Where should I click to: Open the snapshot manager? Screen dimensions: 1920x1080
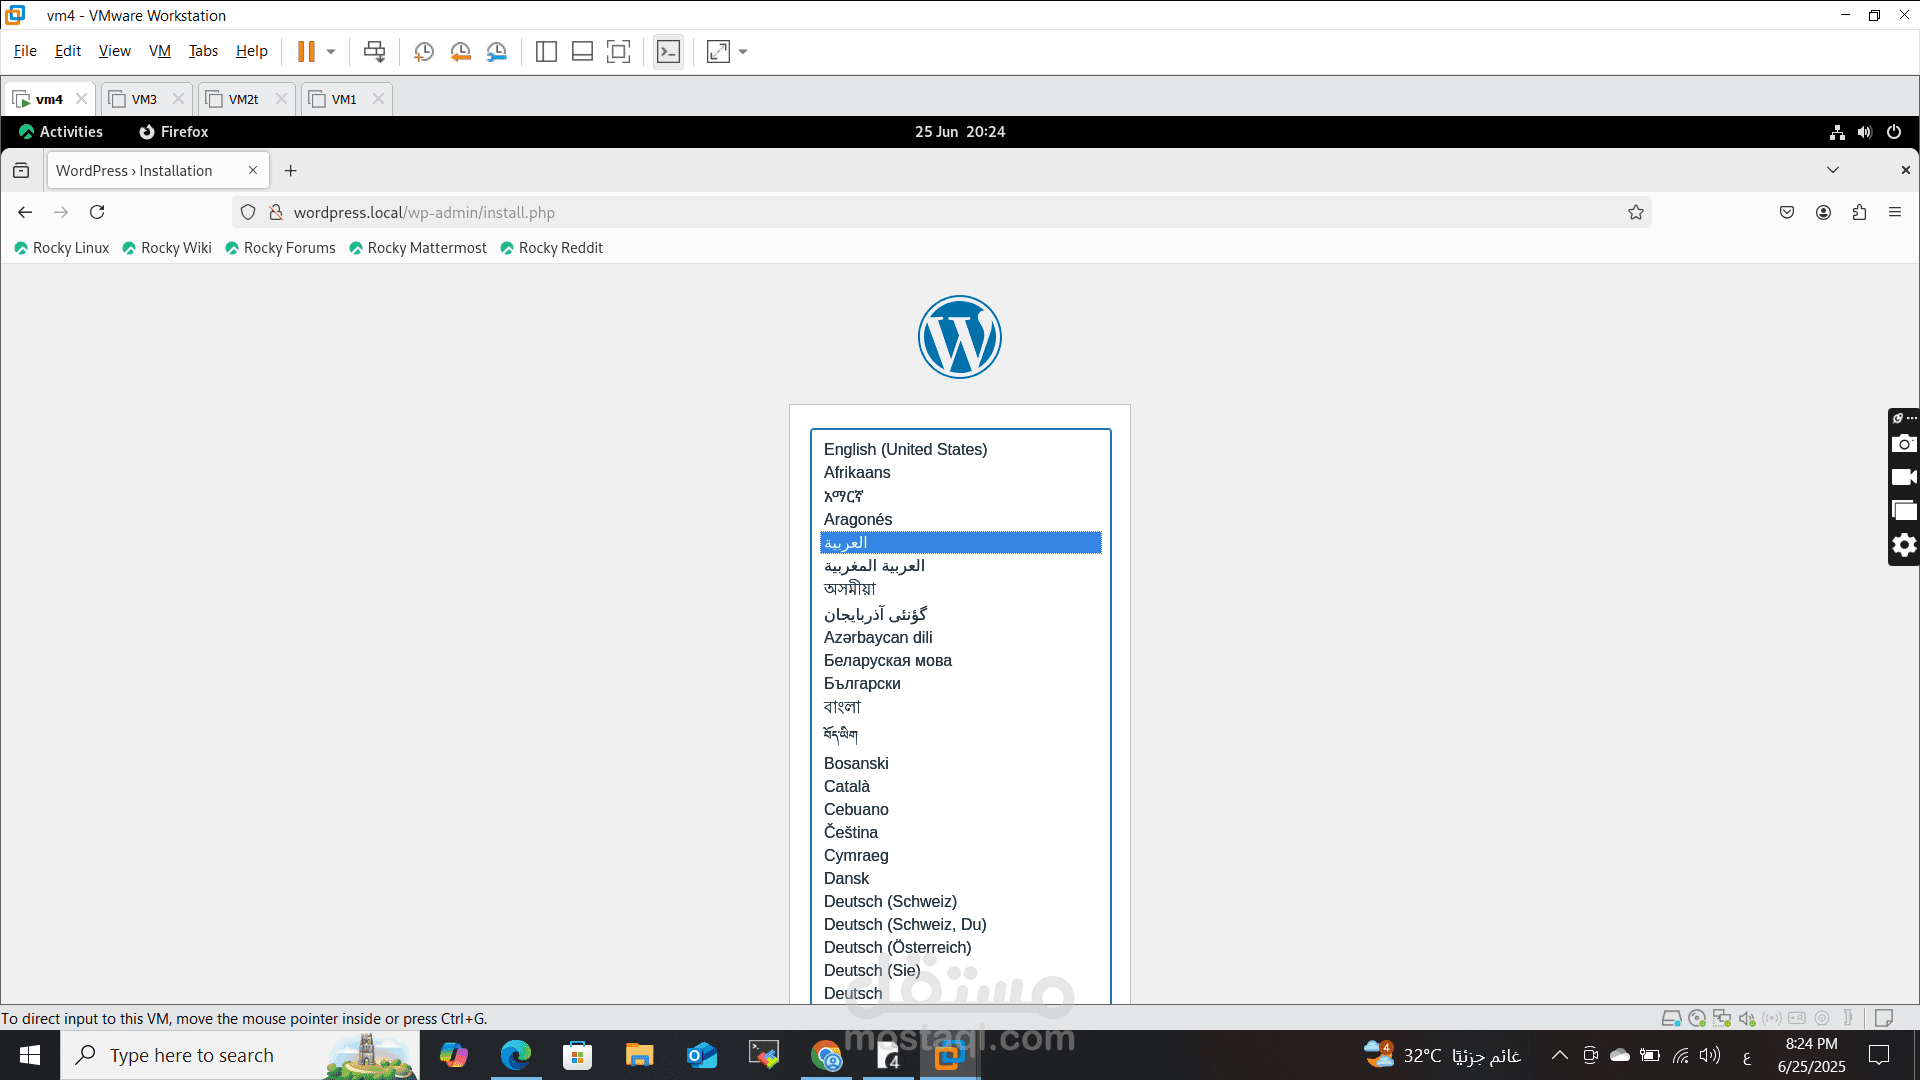click(497, 51)
